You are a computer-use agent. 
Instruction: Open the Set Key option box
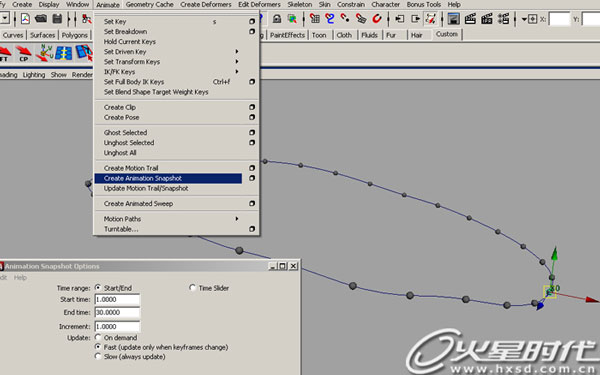click(252, 21)
